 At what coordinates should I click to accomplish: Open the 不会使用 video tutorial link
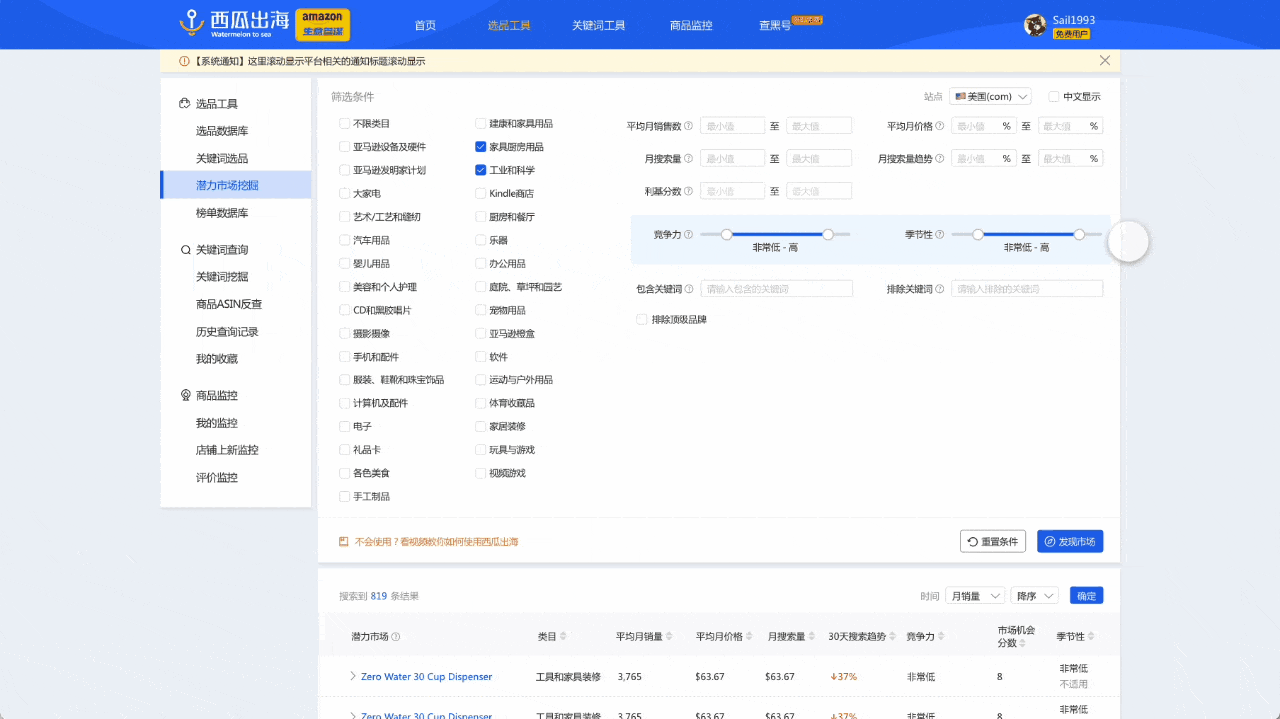click(436, 541)
